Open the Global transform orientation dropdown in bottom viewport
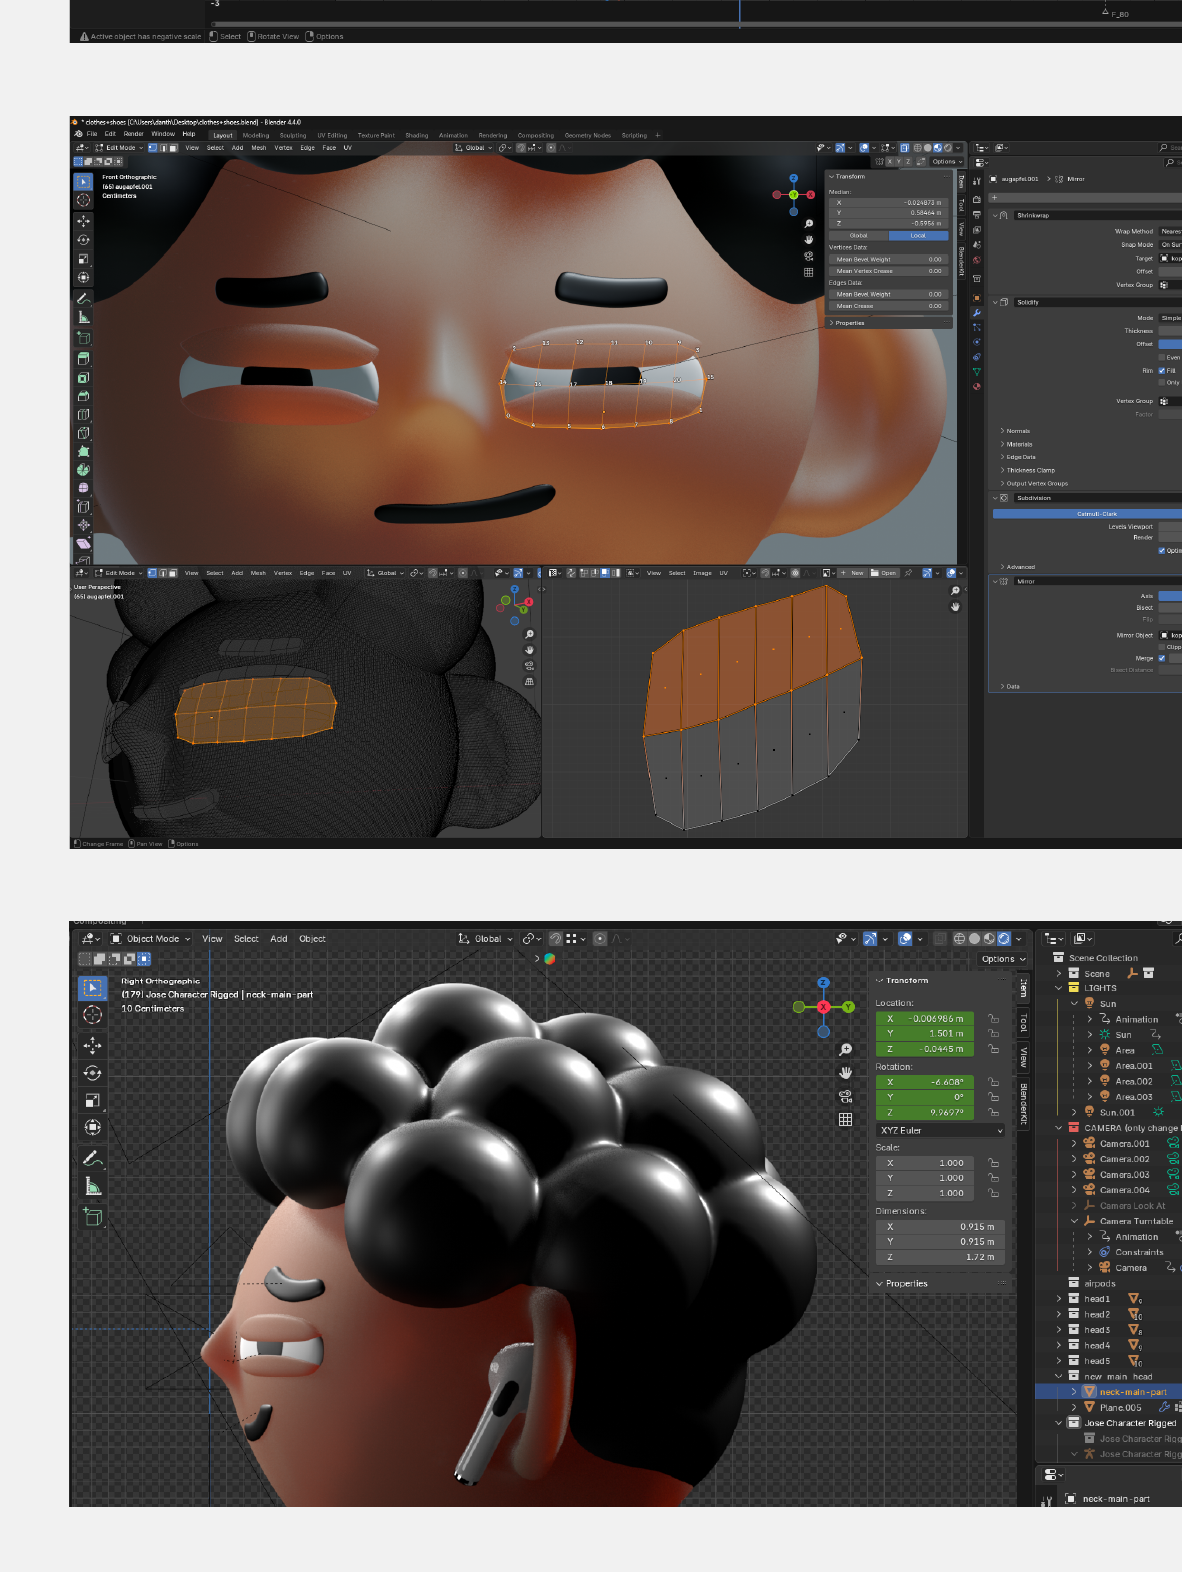The width and height of the screenshot is (1182, 1572). coord(485,939)
